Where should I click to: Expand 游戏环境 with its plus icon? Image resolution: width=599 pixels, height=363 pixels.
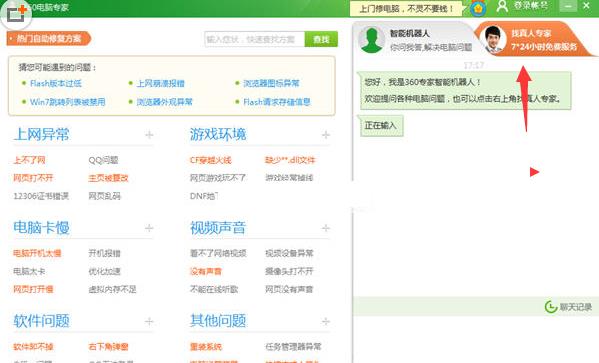click(x=326, y=135)
